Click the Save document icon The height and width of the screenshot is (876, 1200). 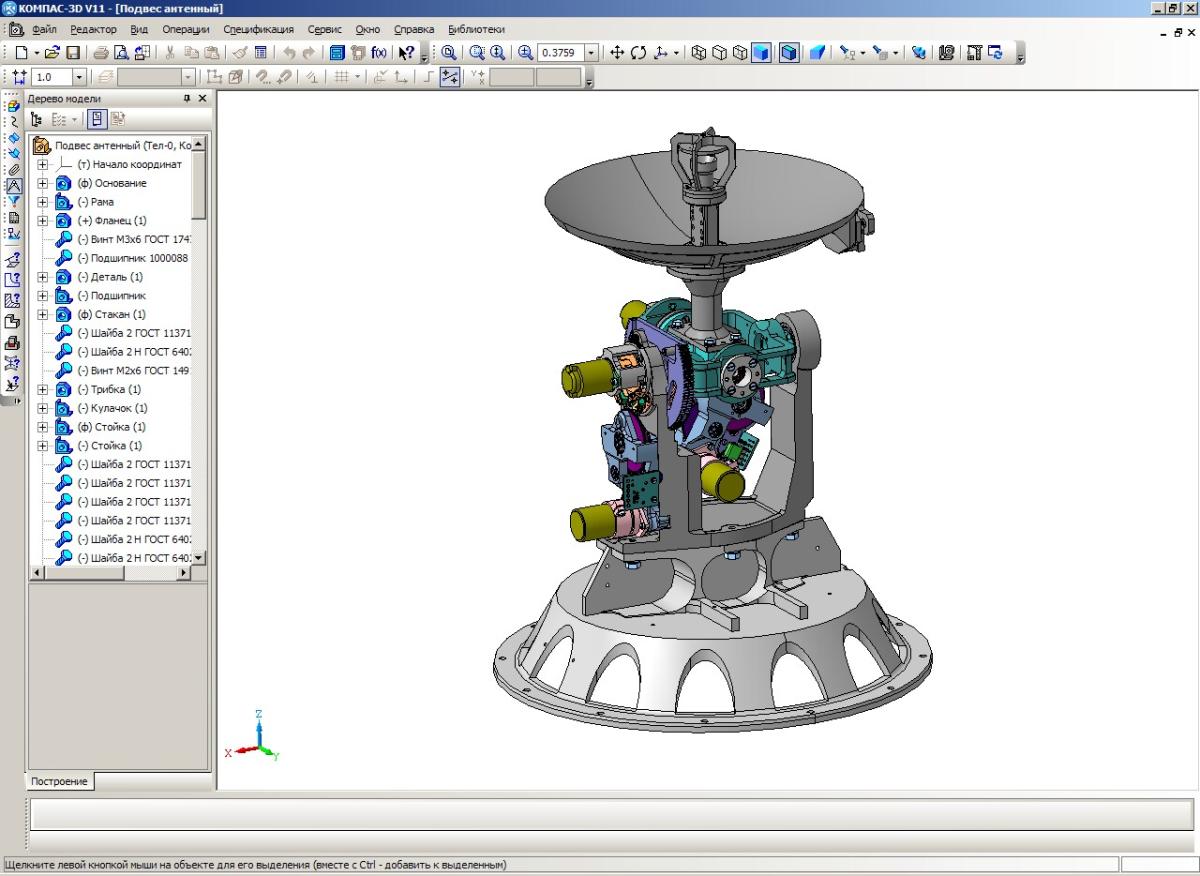pos(73,53)
